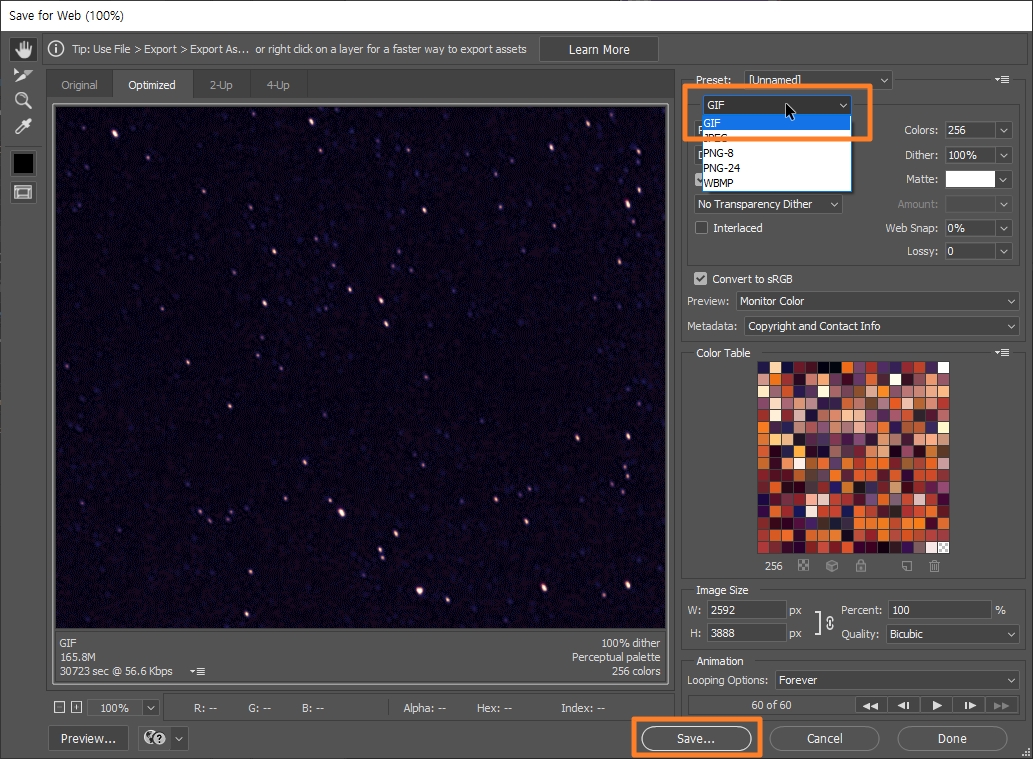The image size is (1033, 759).
Task: Open Looping Options Forever dropdown
Action: (897, 680)
